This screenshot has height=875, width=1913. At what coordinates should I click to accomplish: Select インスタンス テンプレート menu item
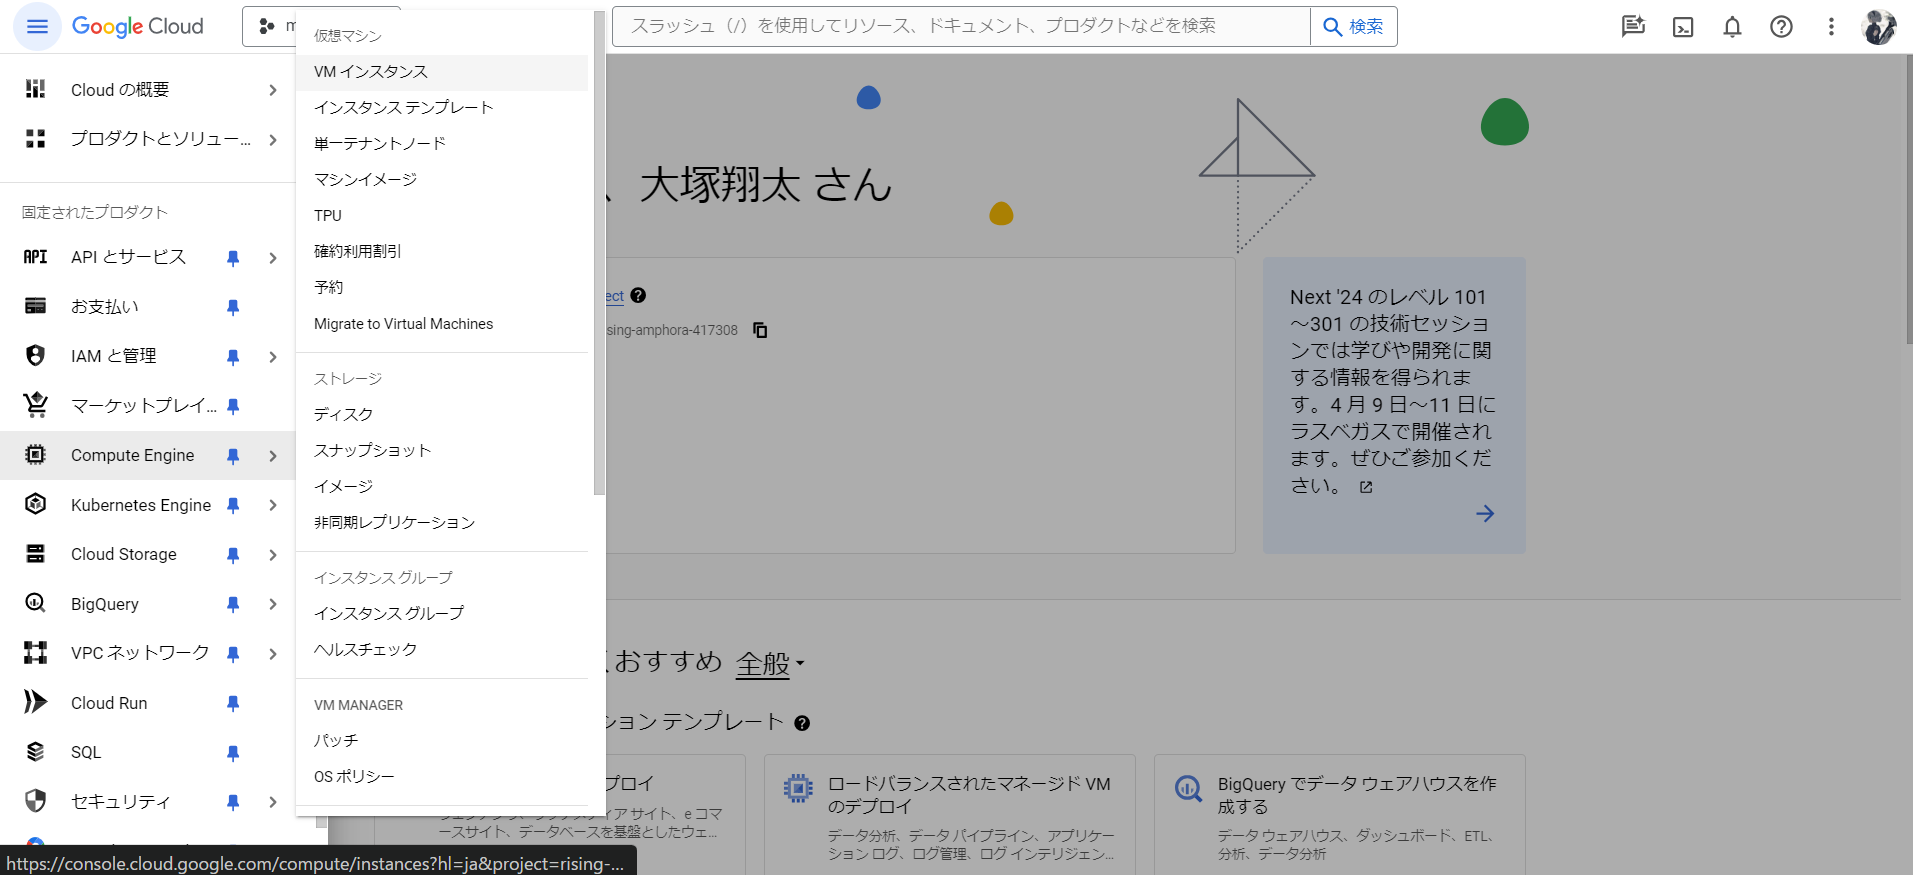click(442, 108)
